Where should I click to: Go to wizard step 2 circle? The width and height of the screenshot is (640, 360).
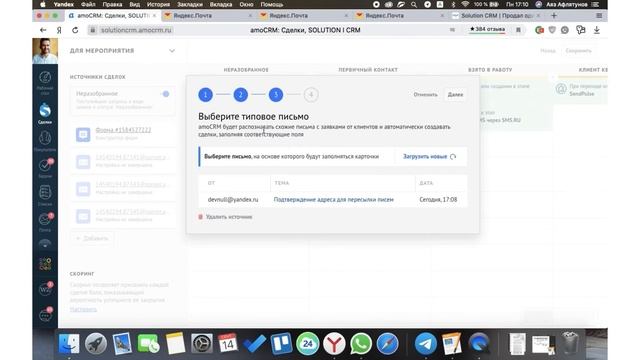click(240, 95)
